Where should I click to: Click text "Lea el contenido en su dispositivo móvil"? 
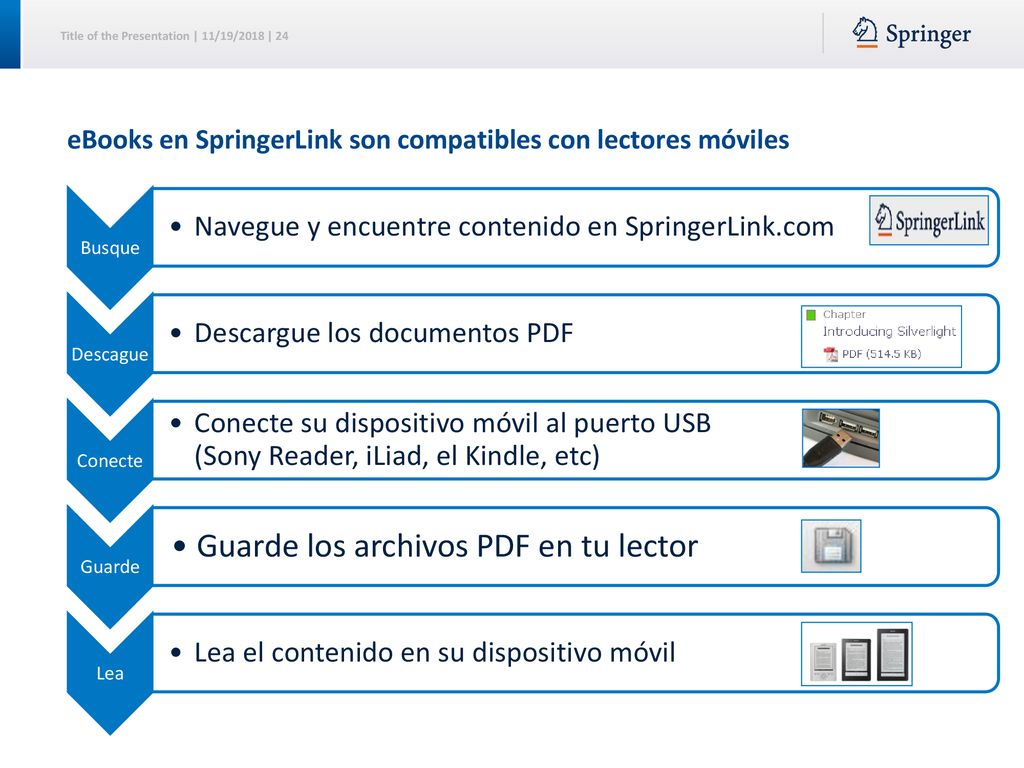click(x=434, y=652)
